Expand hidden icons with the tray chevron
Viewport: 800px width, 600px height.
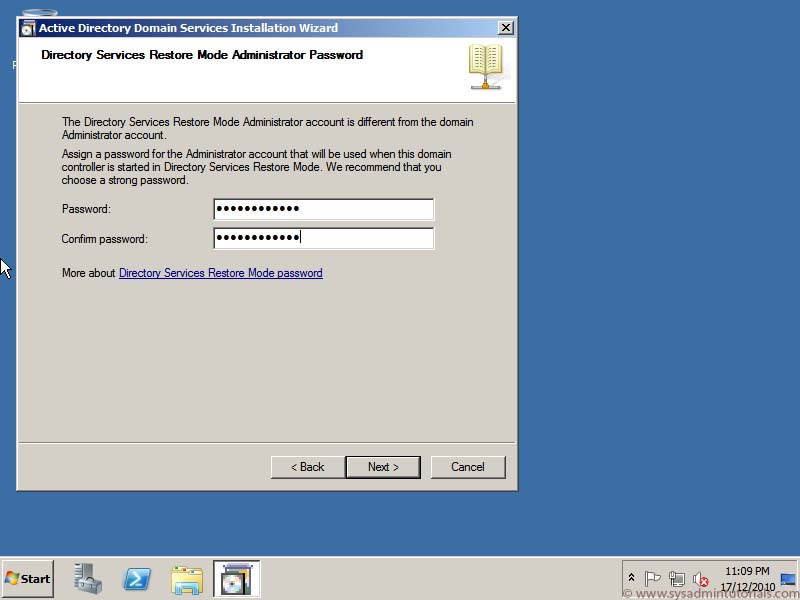[x=630, y=577]
